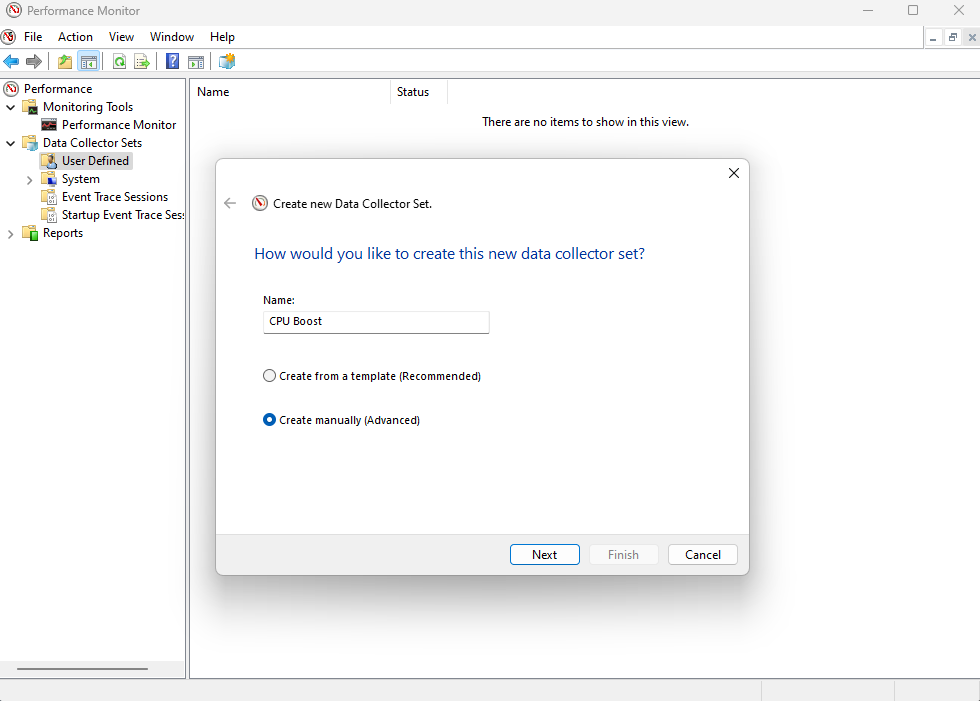Open the Window menu

(172, 37)
